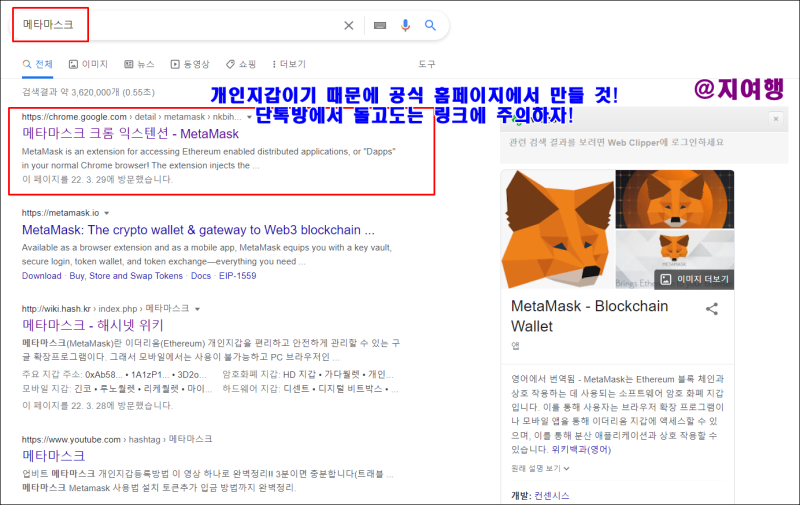The image size is (800, 505).
Task: Click the MetaMask - Blockchain Wallet panel title
Action: click(x=590, y=316)
